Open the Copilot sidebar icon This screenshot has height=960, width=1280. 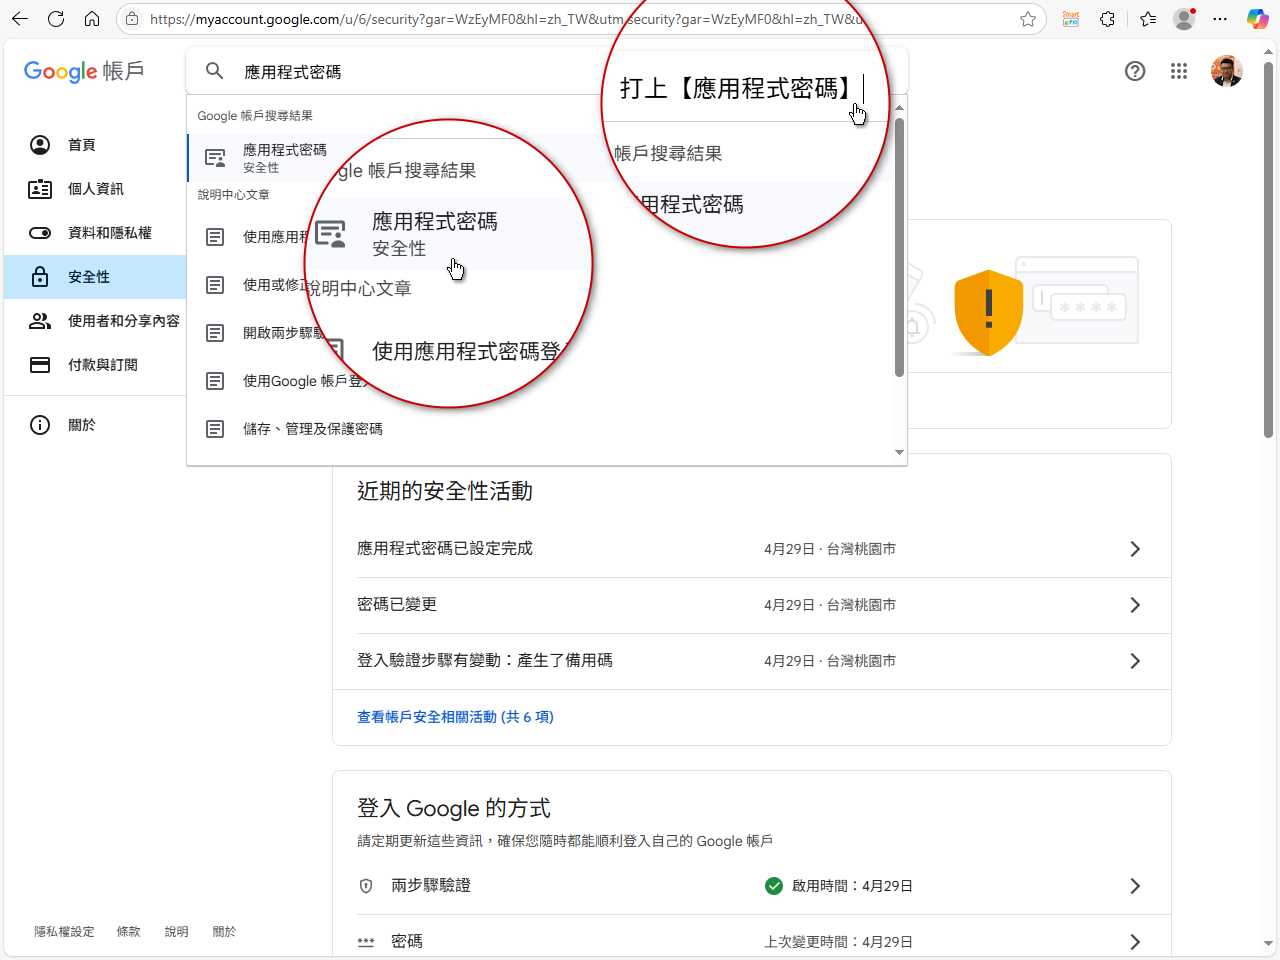pyautogui.click(x=1258, y=19)
